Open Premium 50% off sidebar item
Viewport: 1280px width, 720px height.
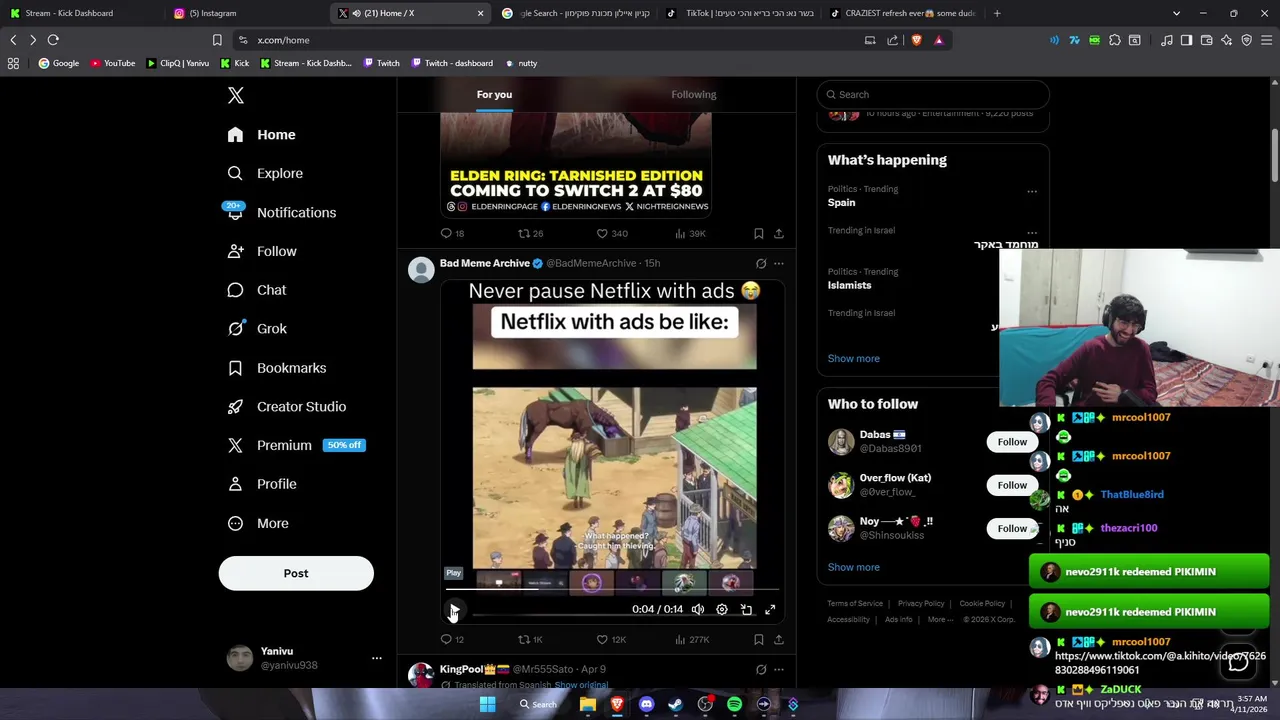click(296, 445)
